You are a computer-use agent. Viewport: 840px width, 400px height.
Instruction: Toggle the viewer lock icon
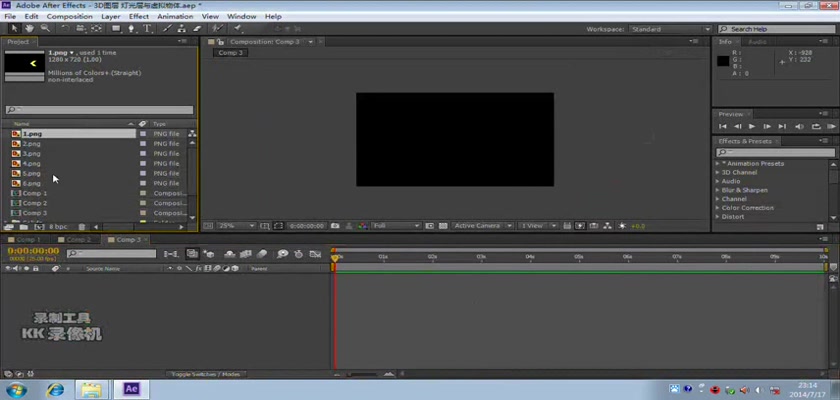tap(220, 42)
